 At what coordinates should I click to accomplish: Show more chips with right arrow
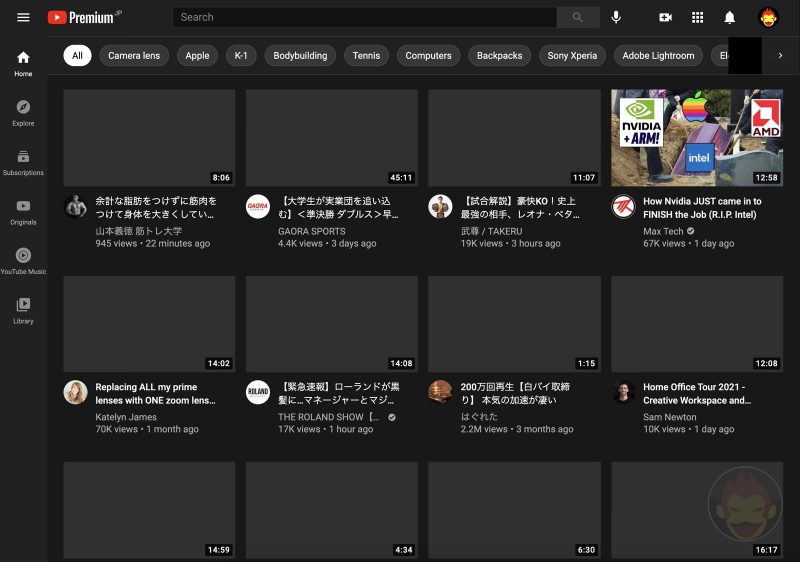pos(780,56)
